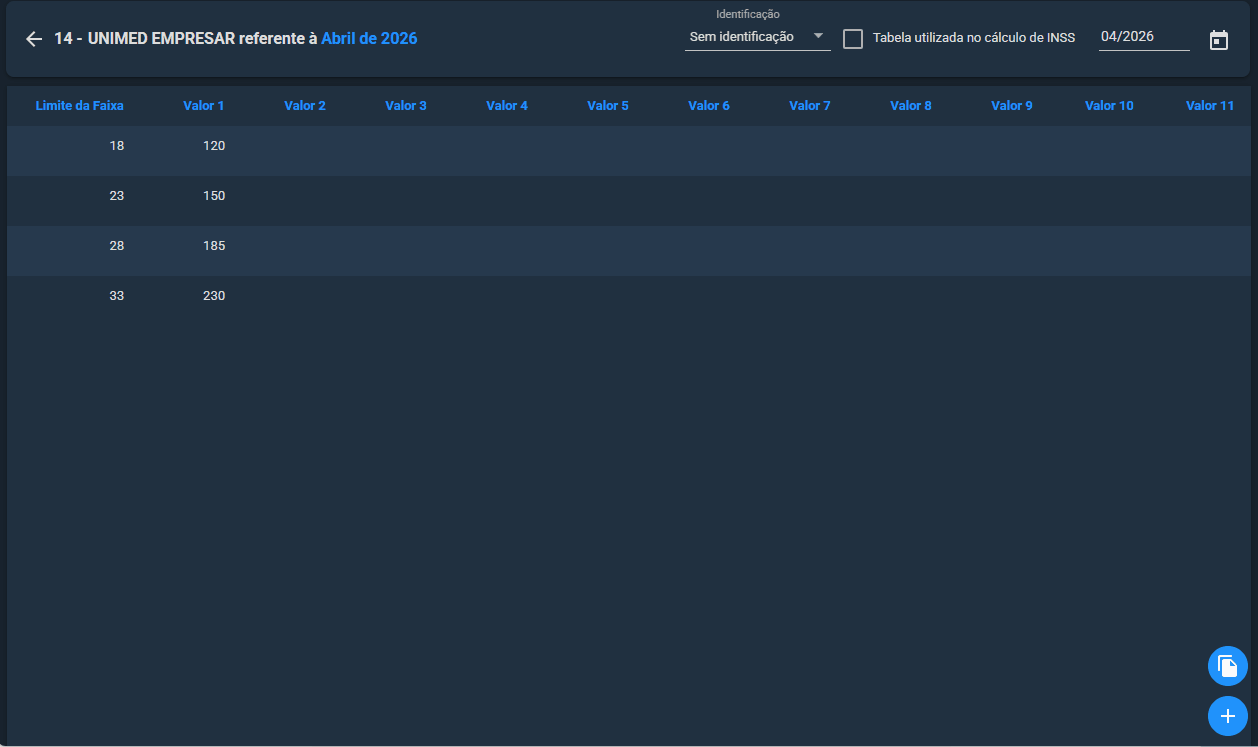Select the Valor 9 column header
The image size is (1258, 747).
1012,106
